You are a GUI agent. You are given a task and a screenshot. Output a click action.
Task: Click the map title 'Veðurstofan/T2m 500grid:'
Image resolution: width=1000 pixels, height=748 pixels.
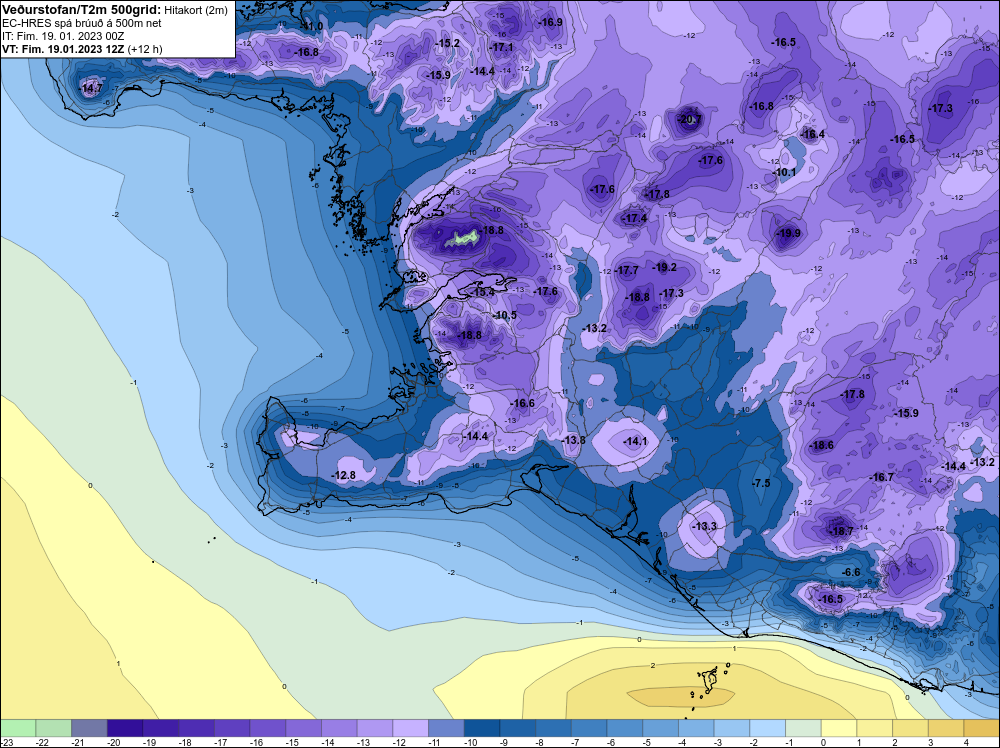[81, 10]
